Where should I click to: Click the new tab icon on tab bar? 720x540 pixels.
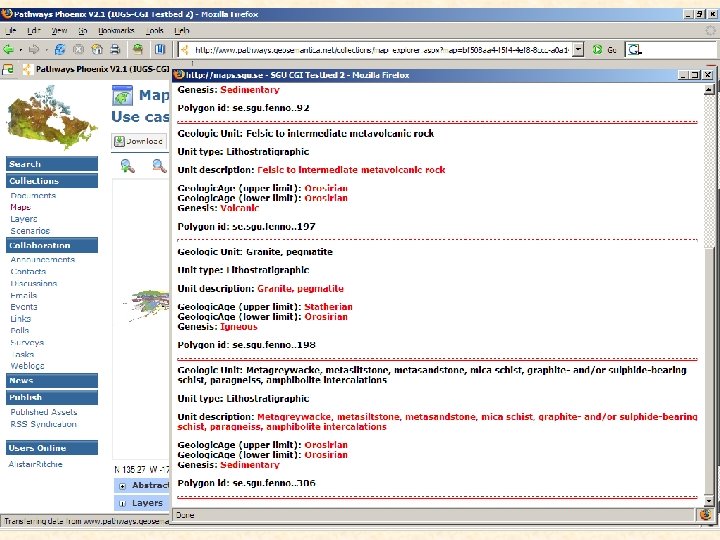(x=8, y=69)
